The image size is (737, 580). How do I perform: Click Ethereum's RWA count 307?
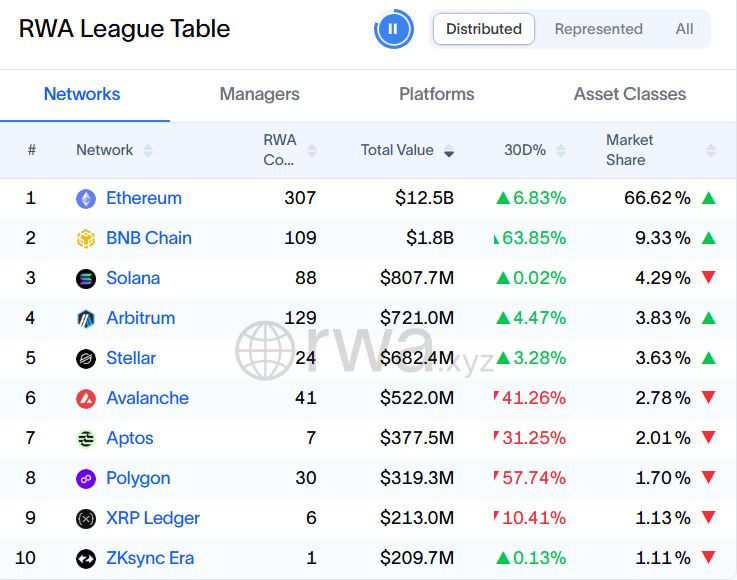(300, 198)
